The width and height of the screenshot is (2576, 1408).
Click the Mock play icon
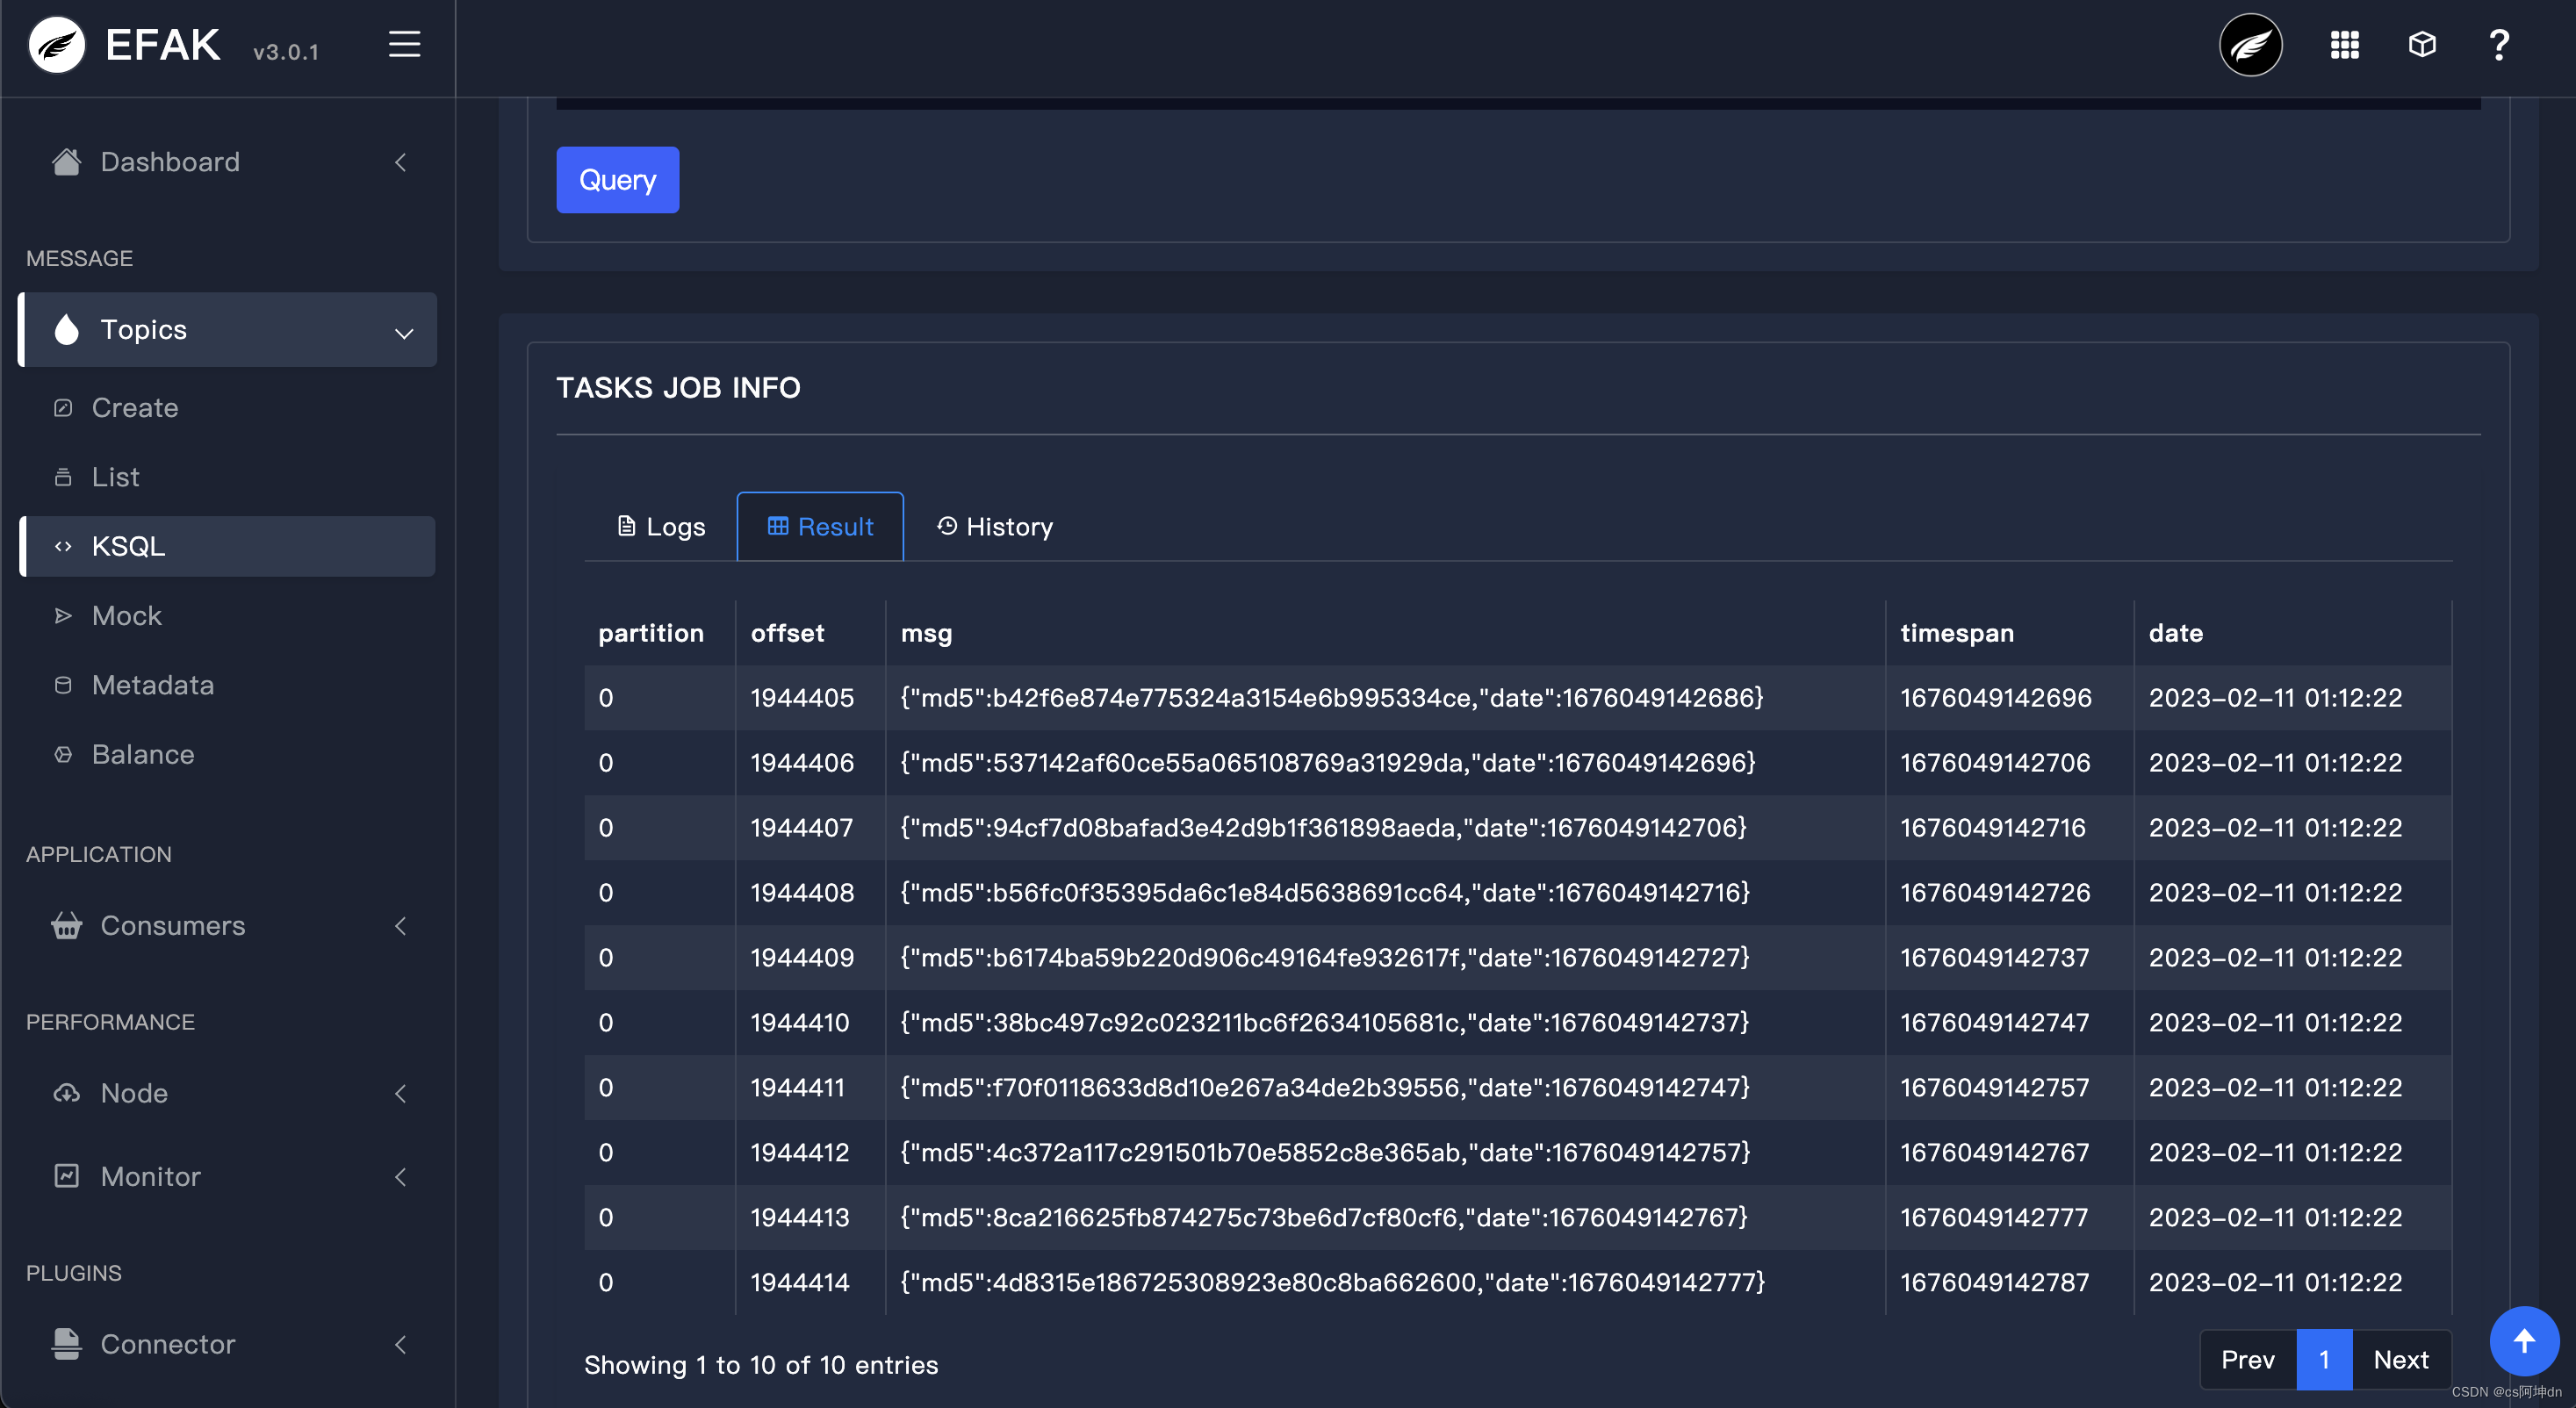pyautogui.click(x=63, y=616)
